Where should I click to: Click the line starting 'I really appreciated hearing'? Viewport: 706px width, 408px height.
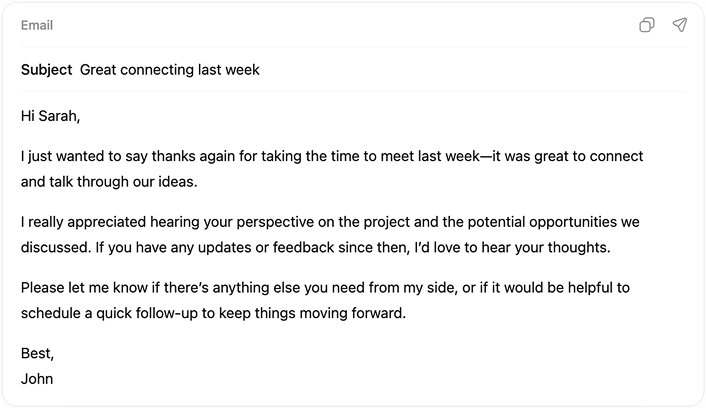pos(329,221)
